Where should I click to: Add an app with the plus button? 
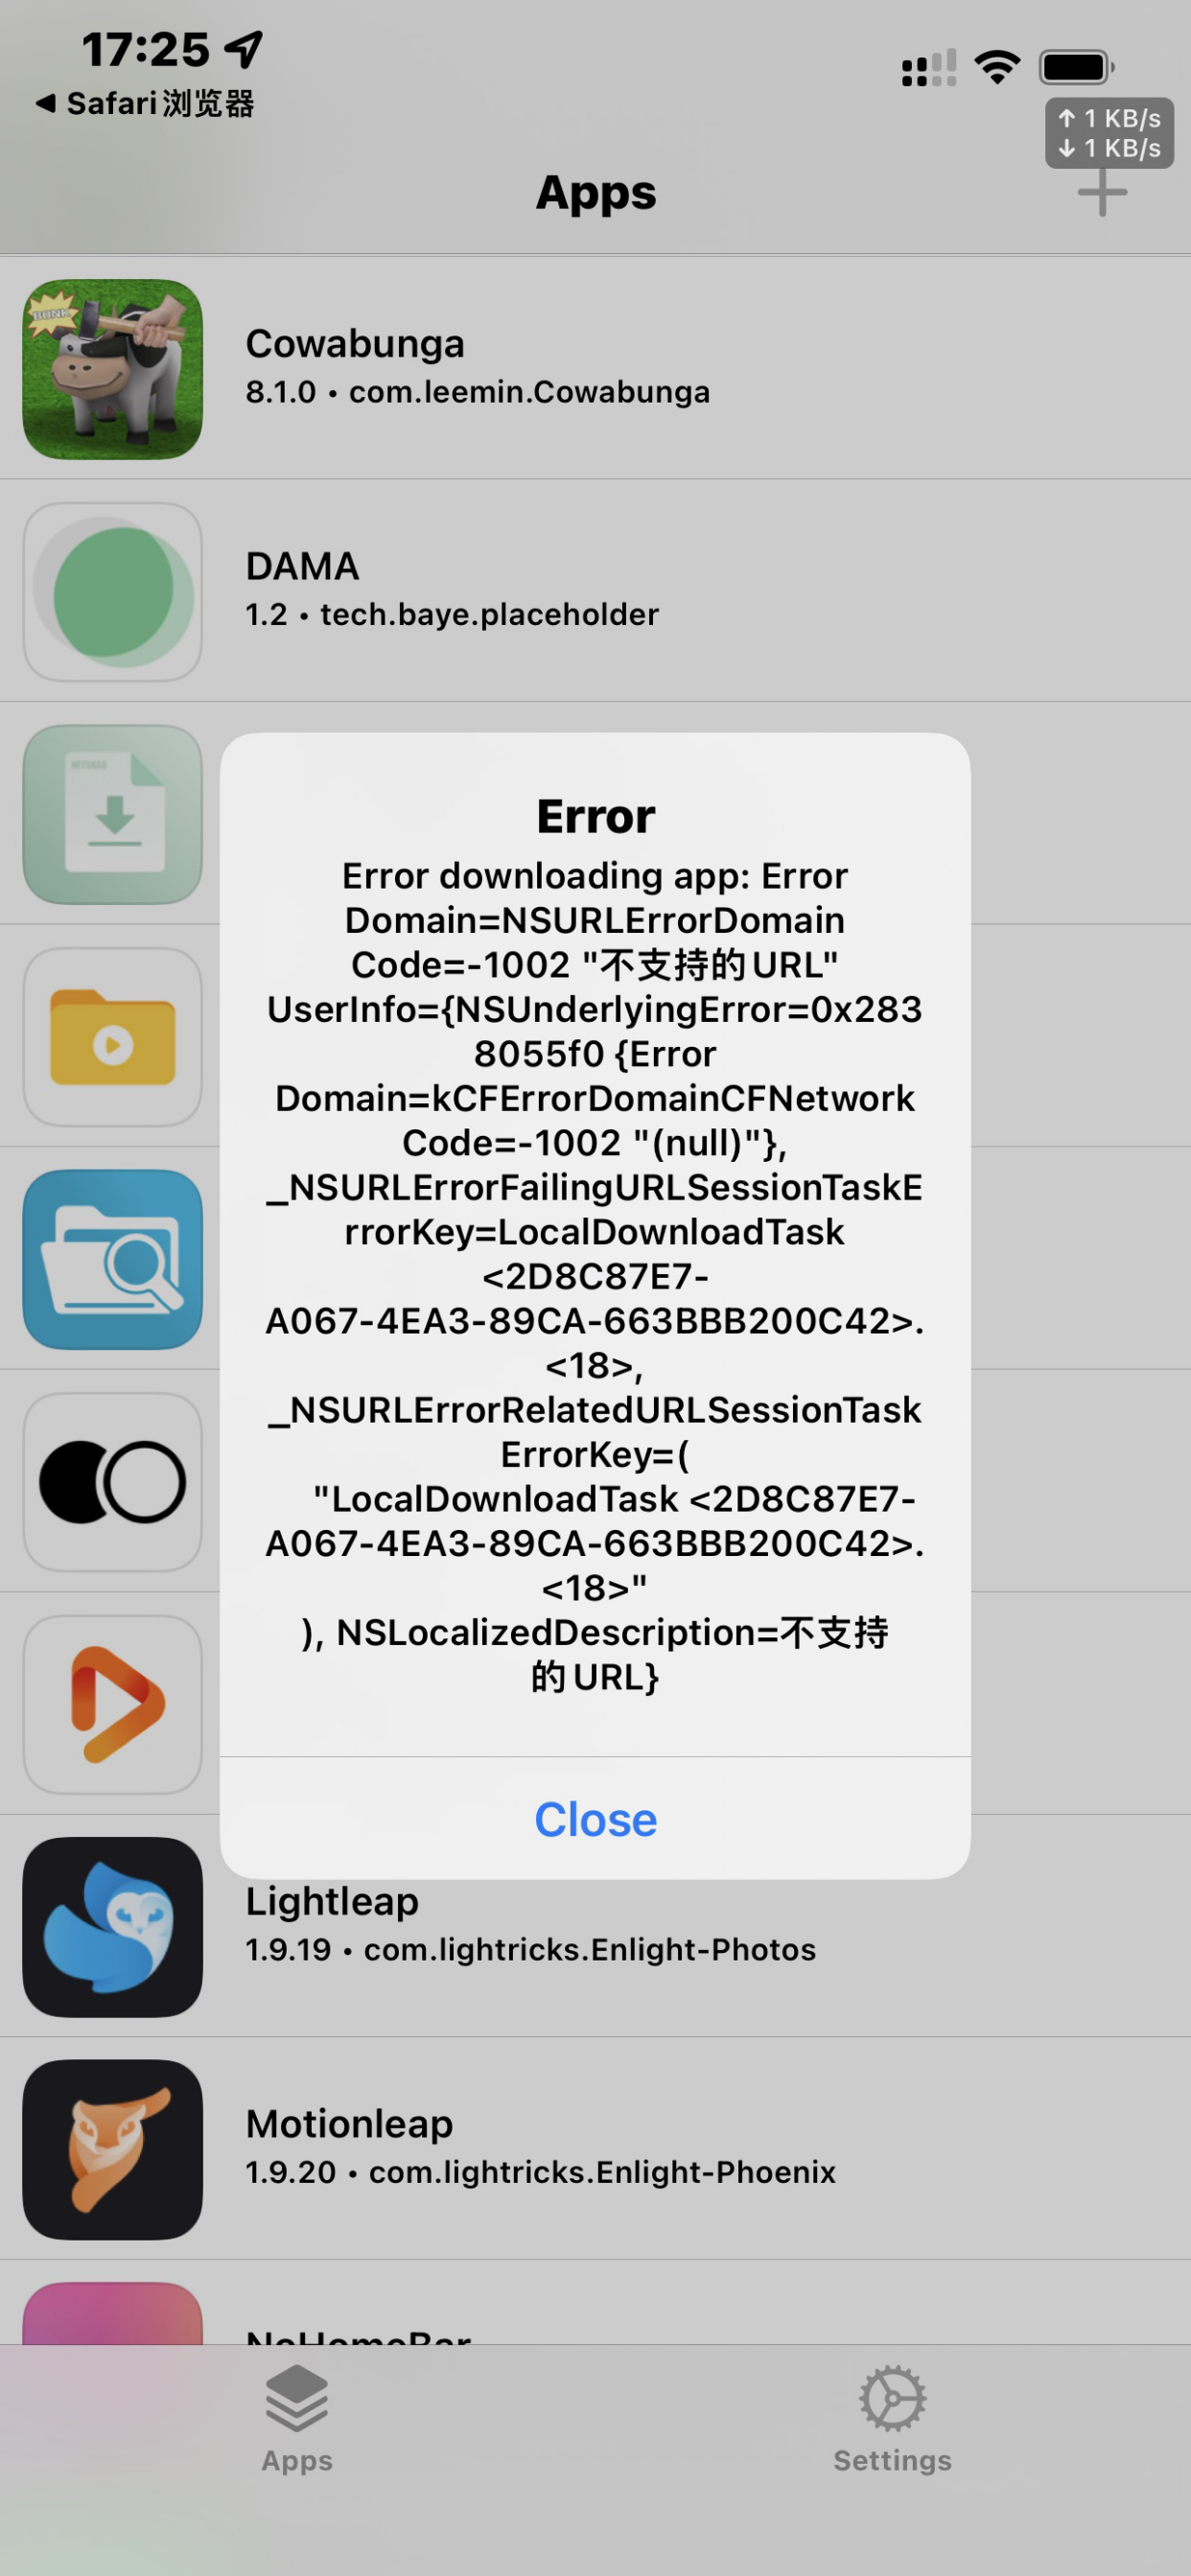point(1102,193)
